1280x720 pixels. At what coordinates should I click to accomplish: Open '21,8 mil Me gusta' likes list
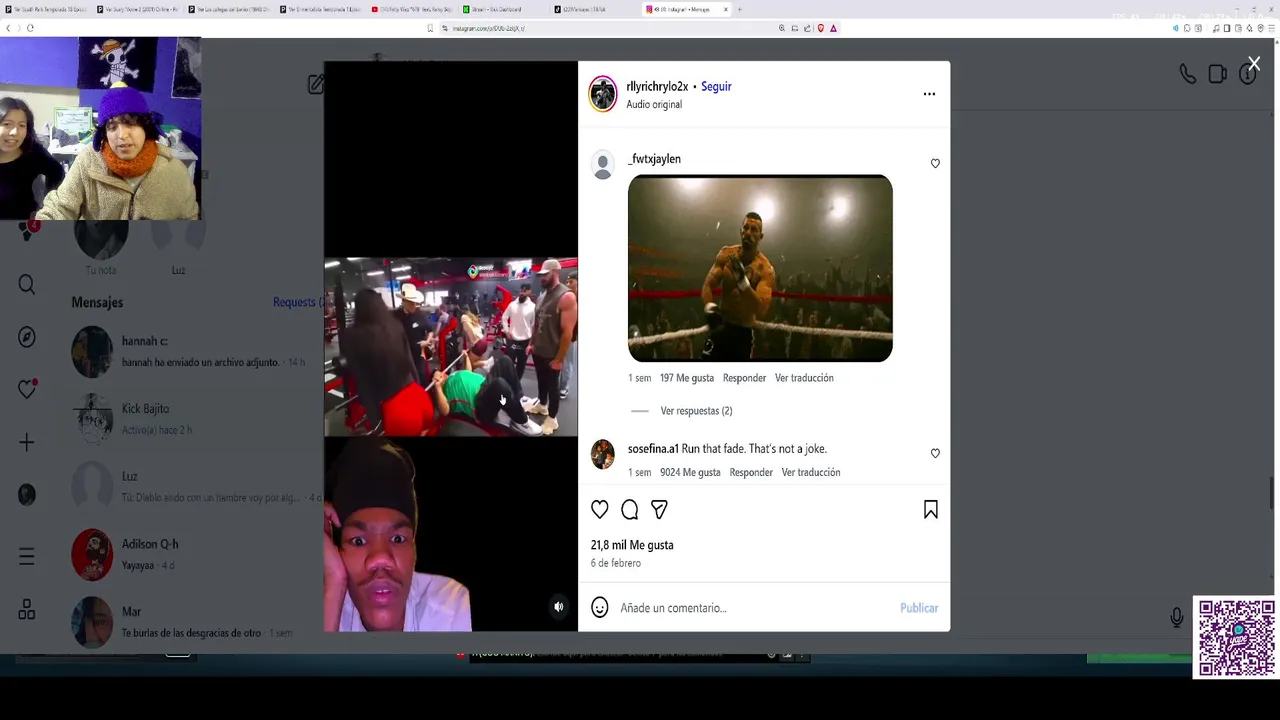(x=632, y=545)
